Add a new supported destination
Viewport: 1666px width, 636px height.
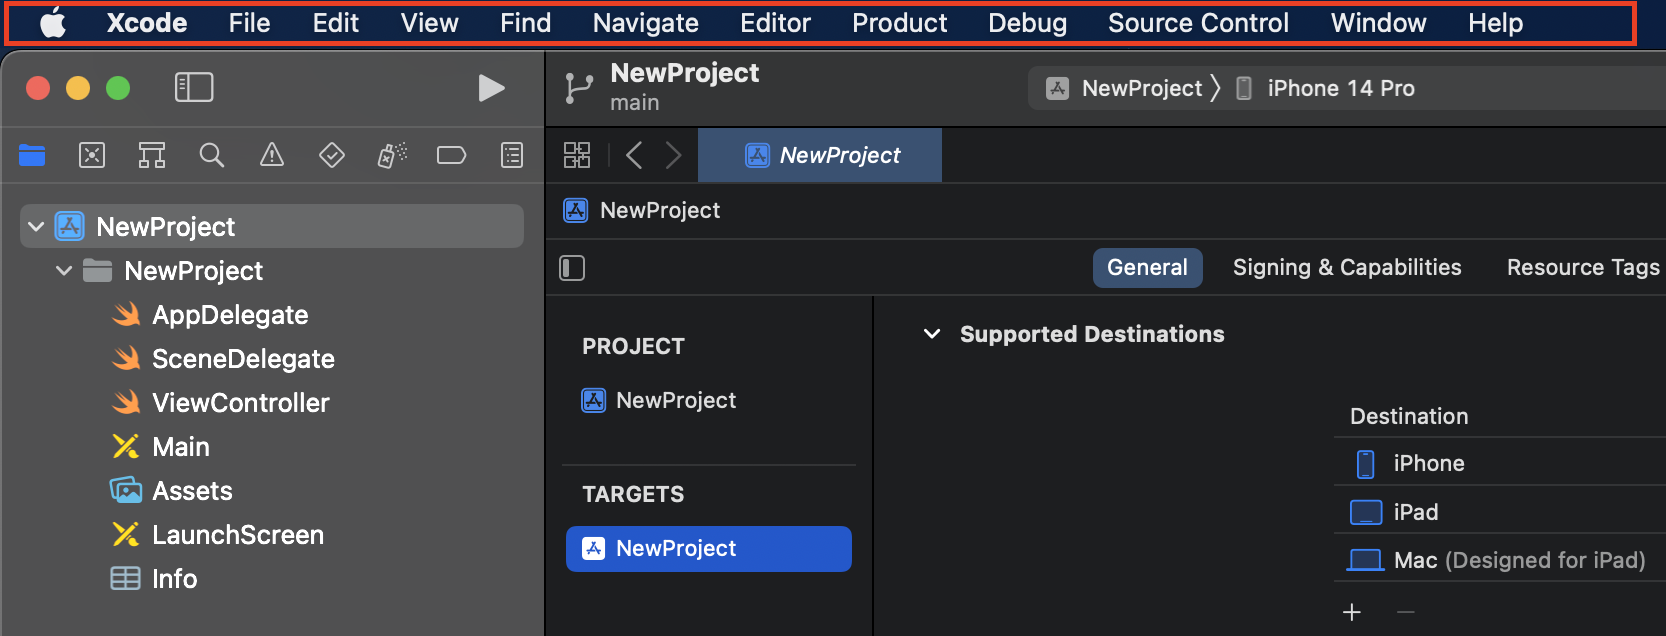coord(1352,612)
